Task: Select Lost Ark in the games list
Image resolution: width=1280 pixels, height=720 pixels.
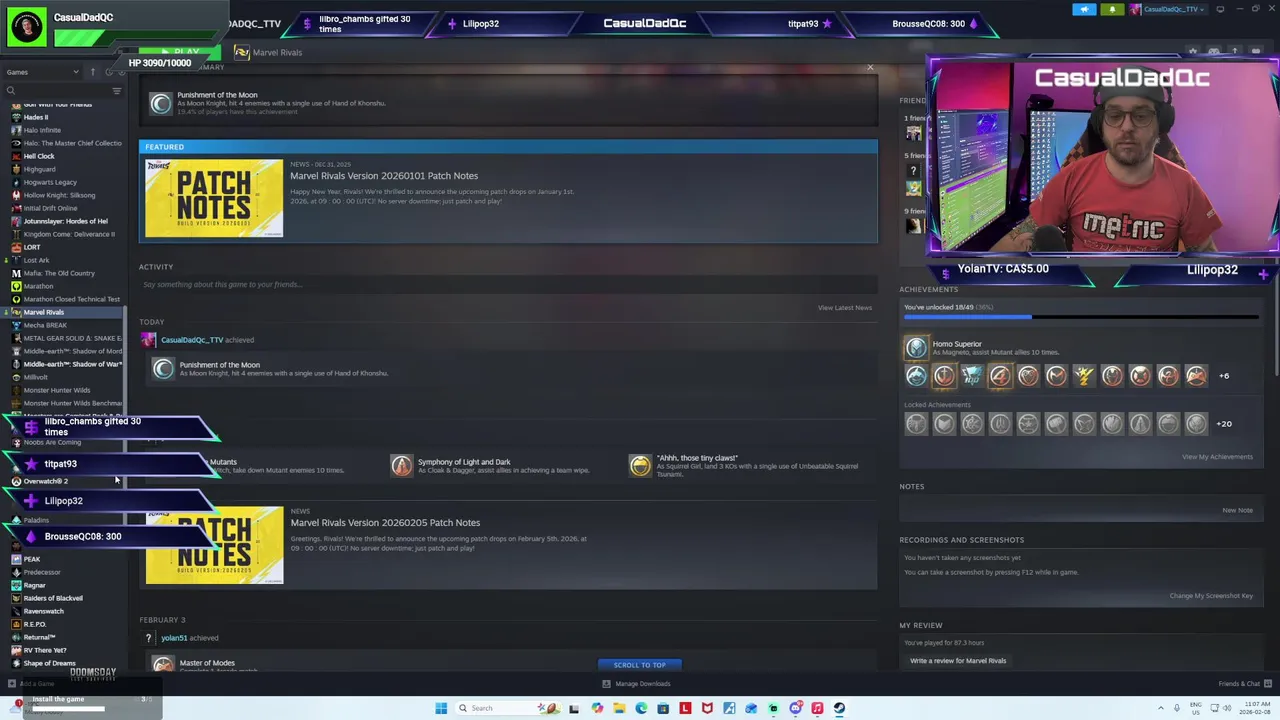Action: click(36, 260)
